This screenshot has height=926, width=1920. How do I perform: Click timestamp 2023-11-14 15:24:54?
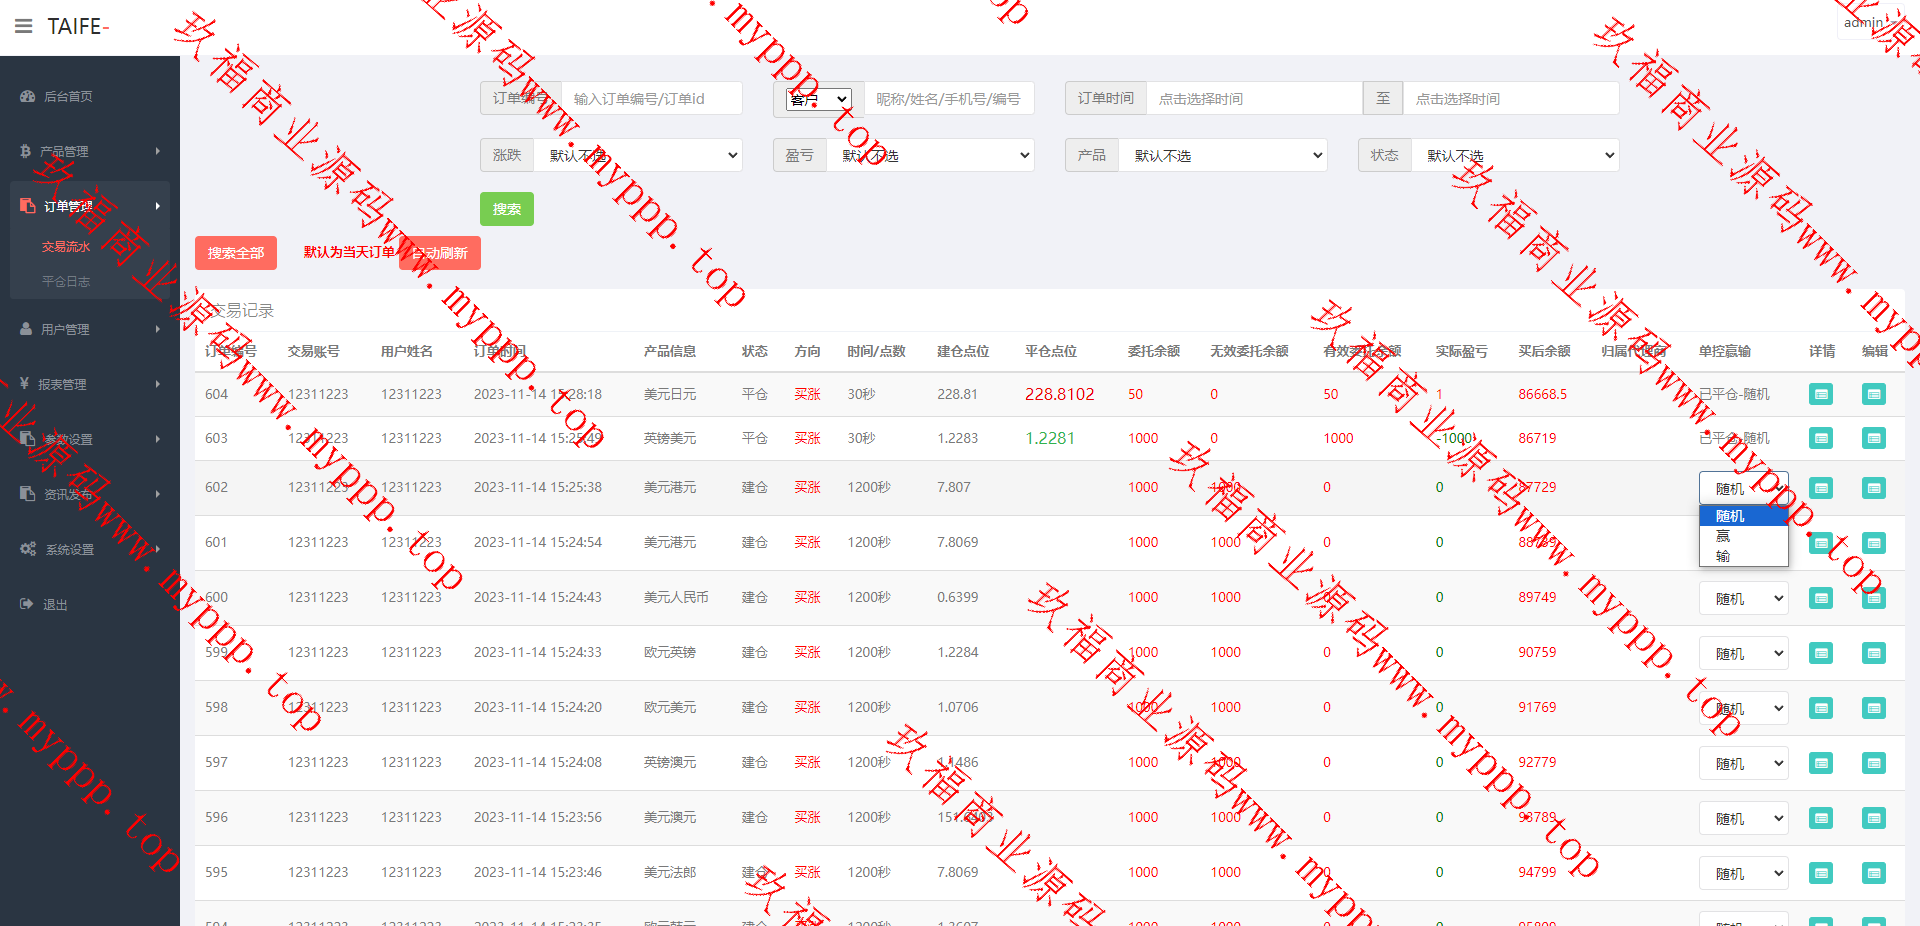[x=538, y=542]
